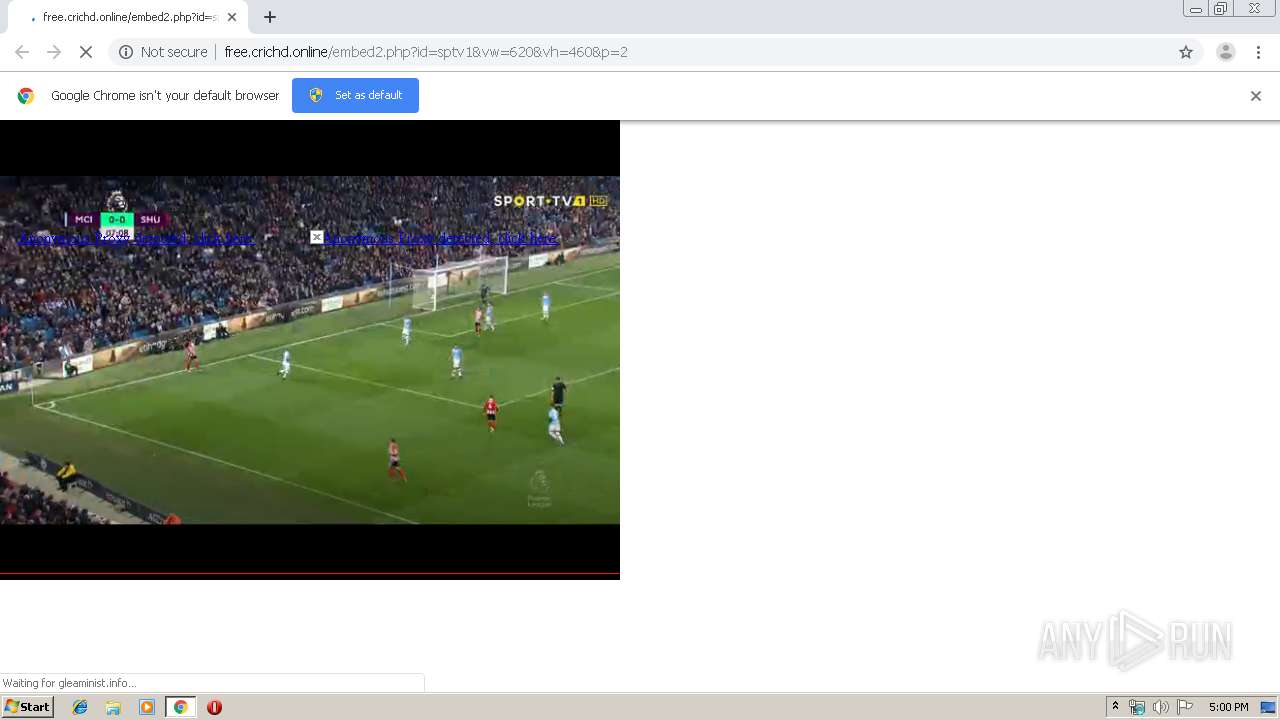
Task: Click the red Opera icon in taskbar
Action: click(x=214, y=707)
